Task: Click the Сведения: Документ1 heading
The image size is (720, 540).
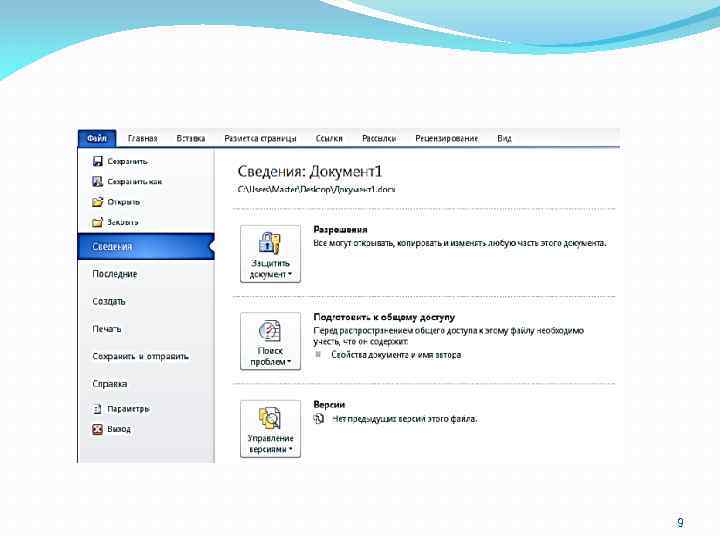Action: pos(310,171)
